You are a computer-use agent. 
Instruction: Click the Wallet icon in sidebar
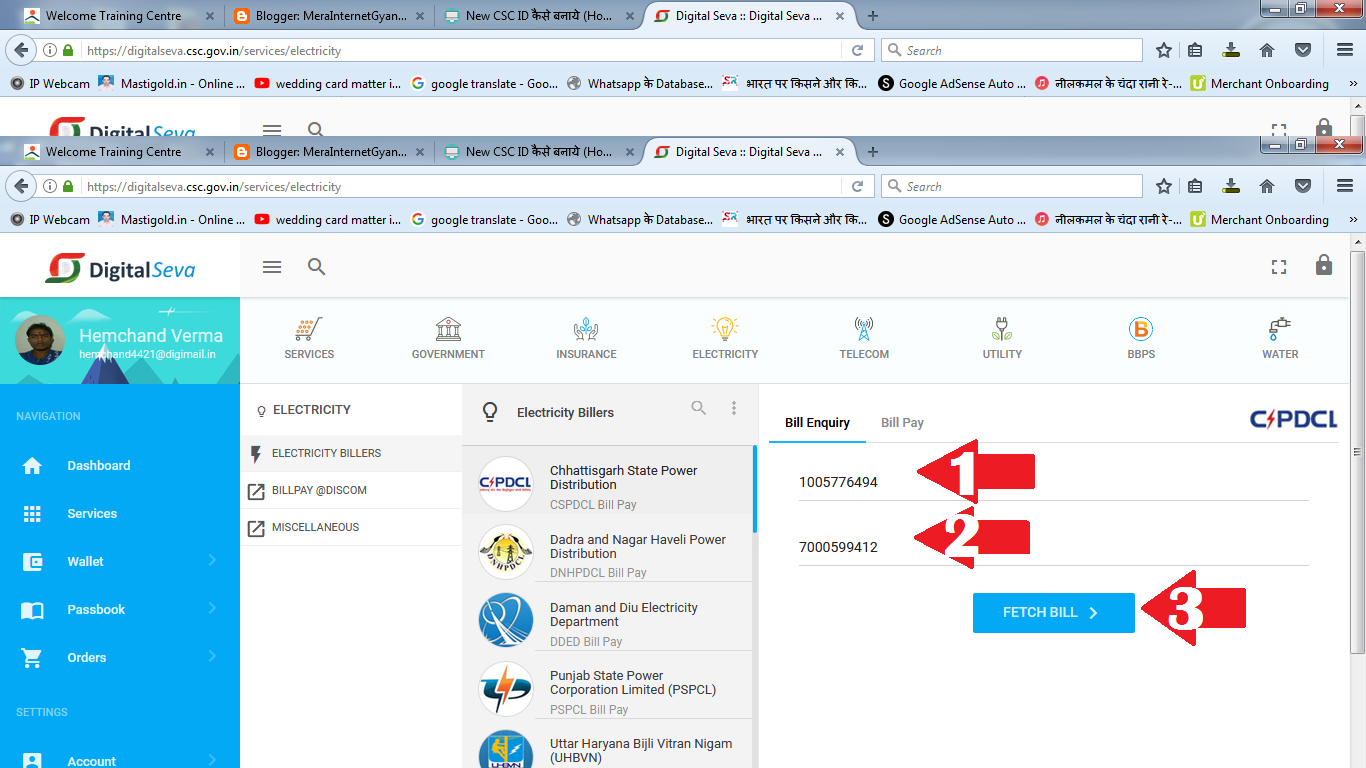tap(33, 562)
